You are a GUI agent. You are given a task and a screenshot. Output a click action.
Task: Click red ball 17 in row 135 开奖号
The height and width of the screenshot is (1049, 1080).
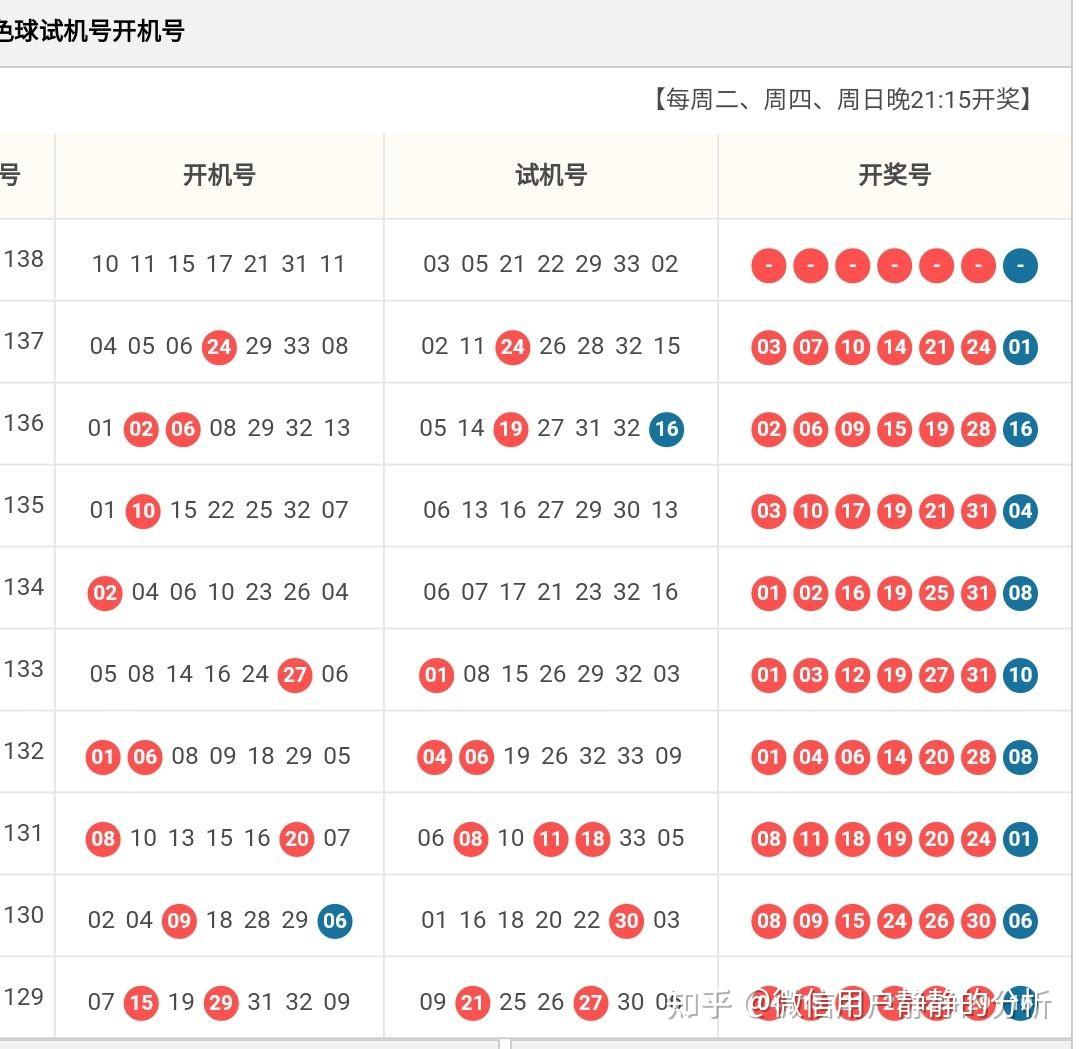853,510
